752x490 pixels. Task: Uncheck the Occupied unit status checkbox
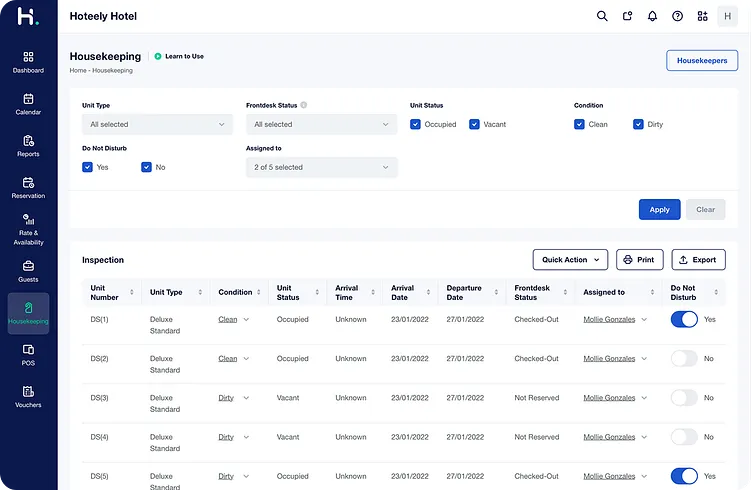point(415,124)
